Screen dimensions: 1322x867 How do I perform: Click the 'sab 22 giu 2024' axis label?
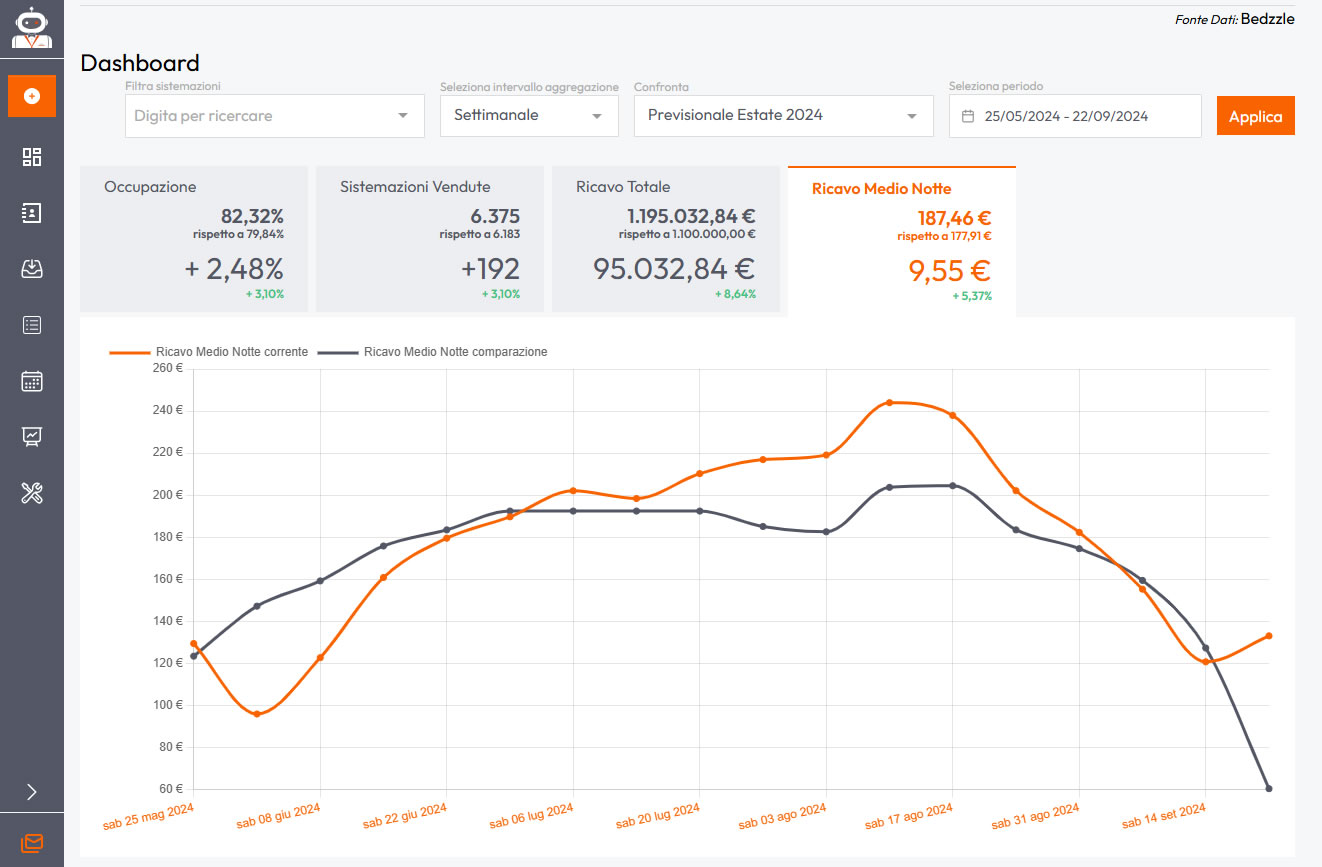click(404, 816)
